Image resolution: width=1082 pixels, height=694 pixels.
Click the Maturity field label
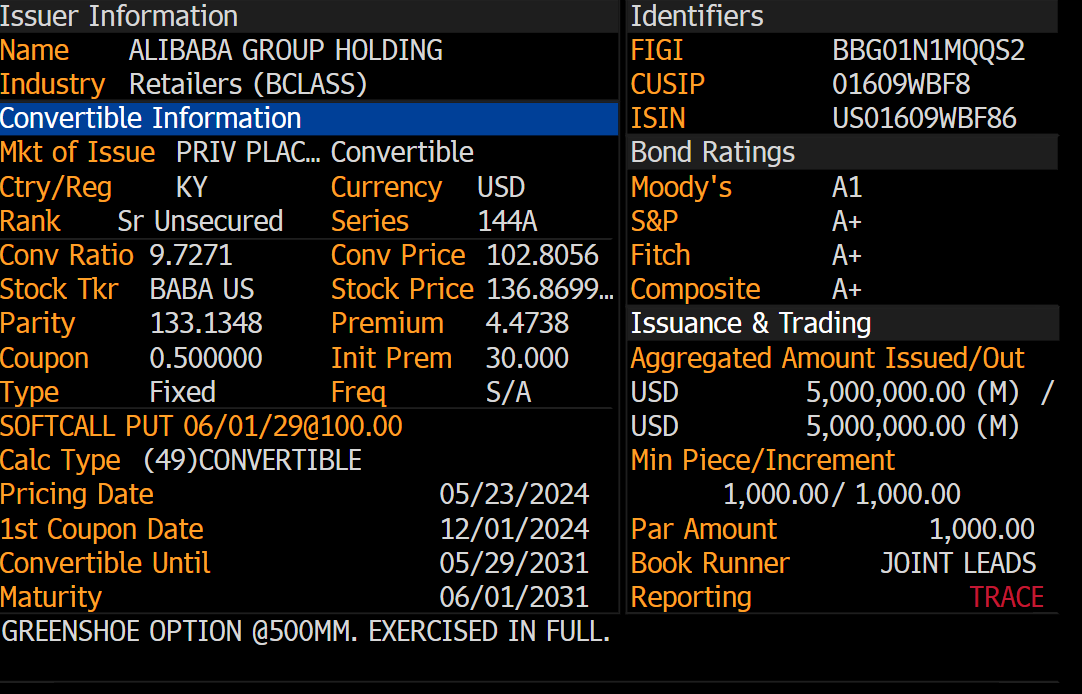click(x=51, y=597)
